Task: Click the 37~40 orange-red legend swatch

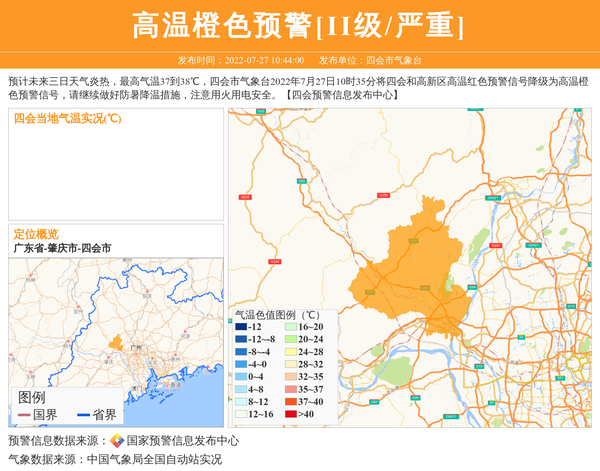Action: 289,402
